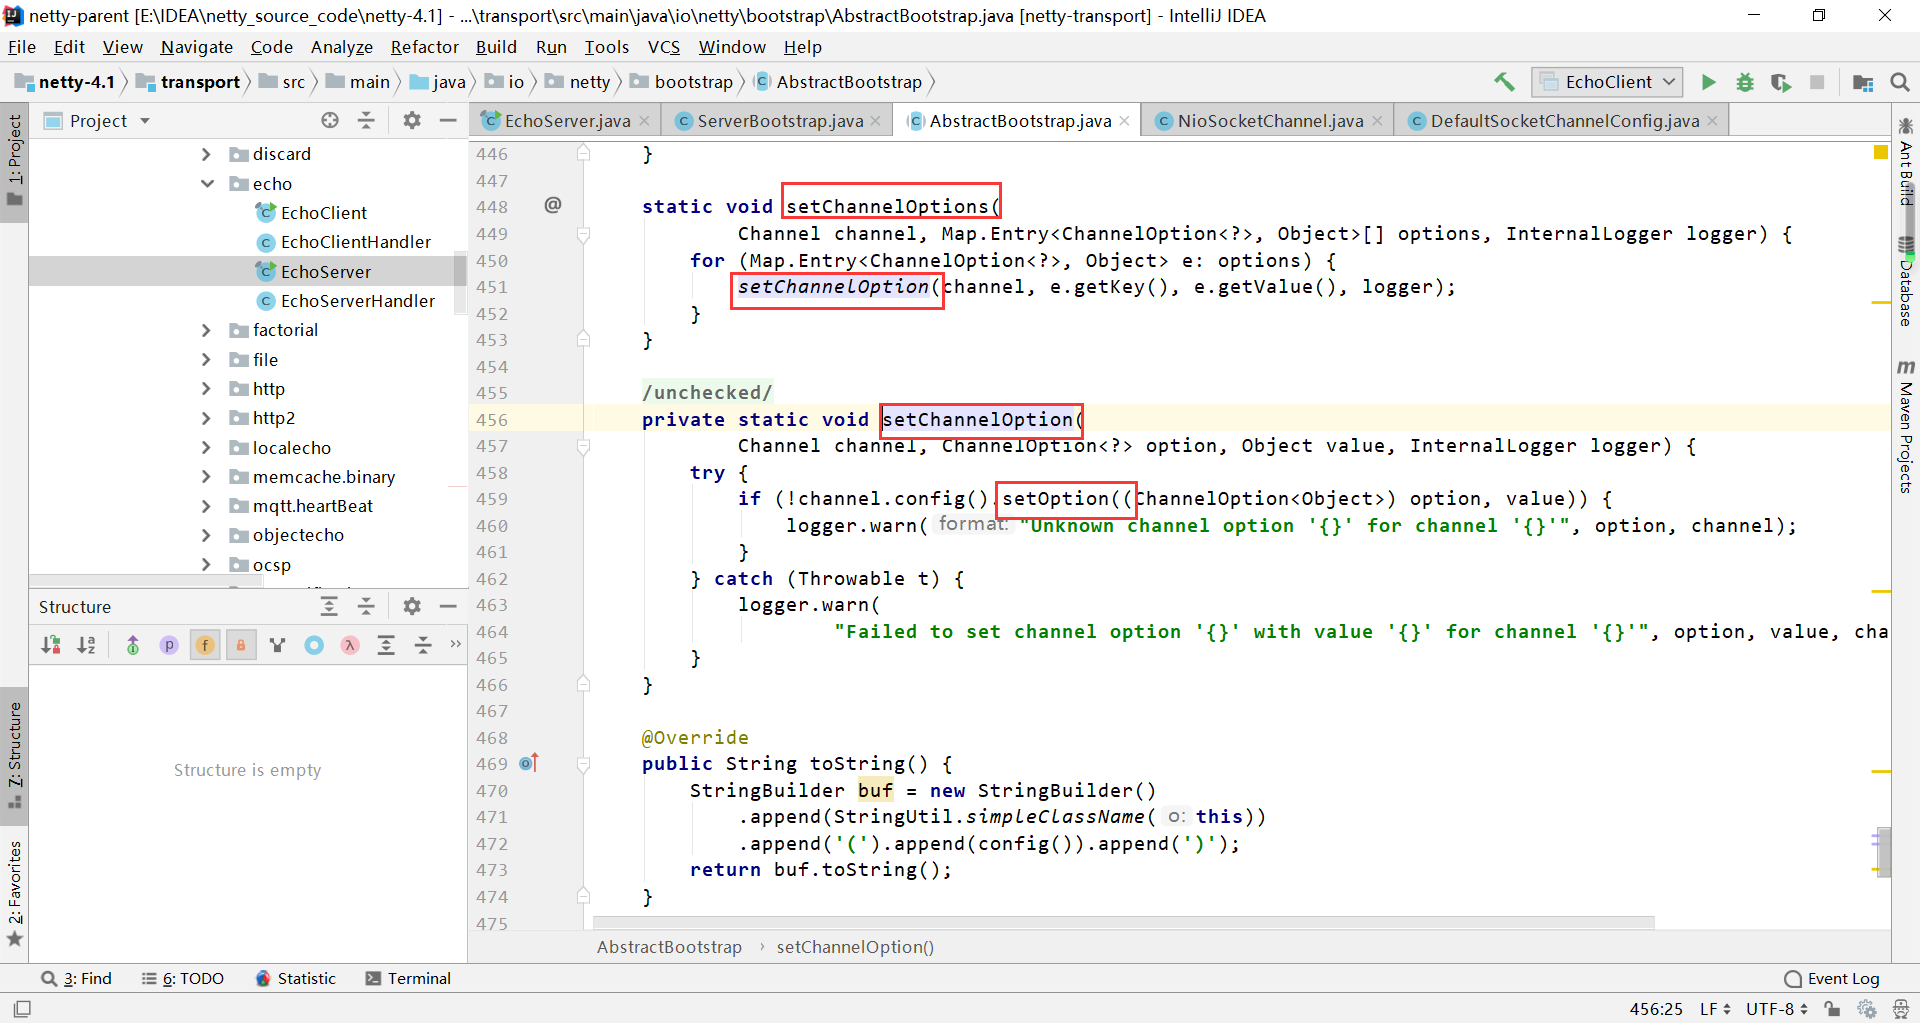This screenshot has width=1920, height=1023.
Task: Hide the Project panel with minus icon
Action: pos(448,121)
